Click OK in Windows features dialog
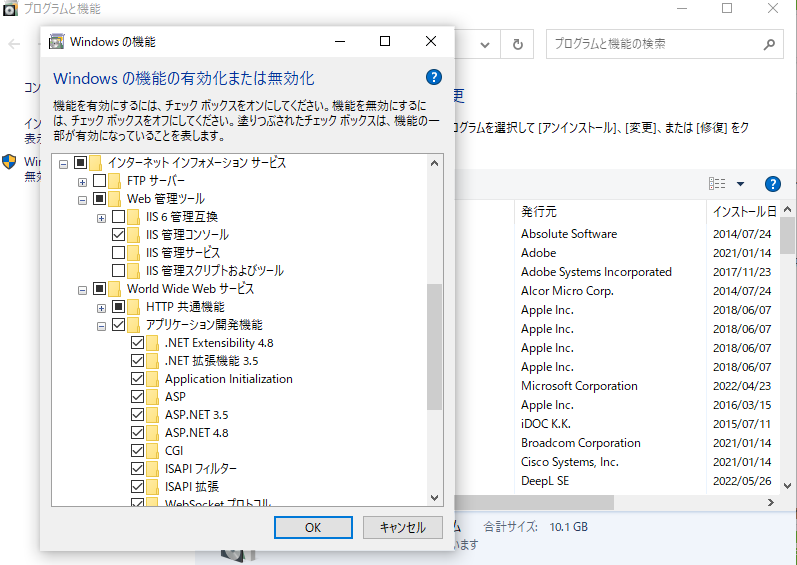This screenshot has width=797, height=565. point(313,527)
